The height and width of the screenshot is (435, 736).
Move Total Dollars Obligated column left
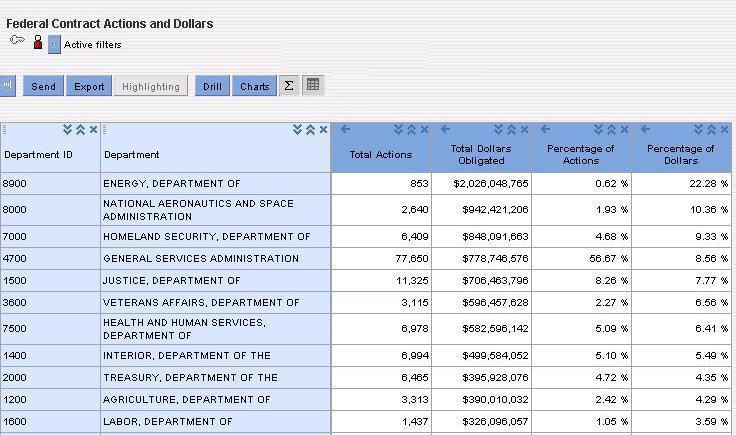(x=445, y=129)
